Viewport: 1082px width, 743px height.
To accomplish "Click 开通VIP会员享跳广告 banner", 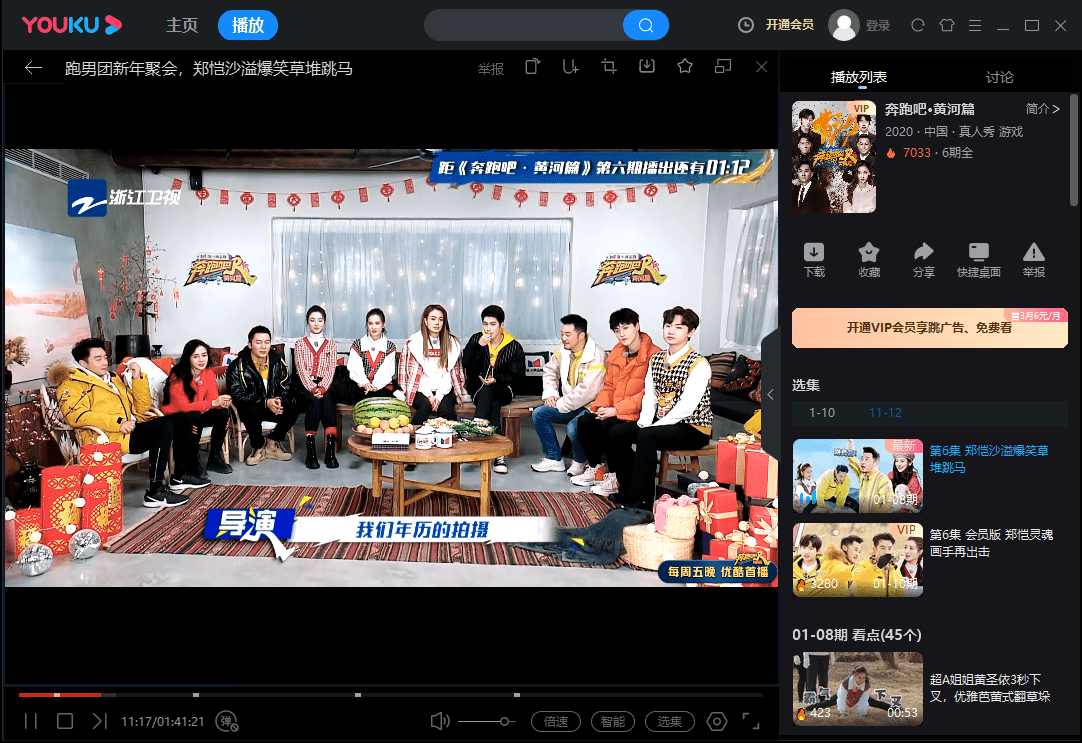I will 929,328.
